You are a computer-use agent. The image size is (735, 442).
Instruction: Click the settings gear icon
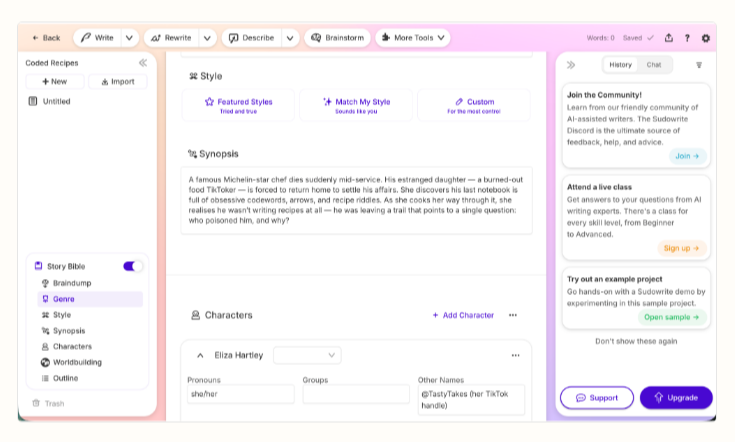[706, 38]
